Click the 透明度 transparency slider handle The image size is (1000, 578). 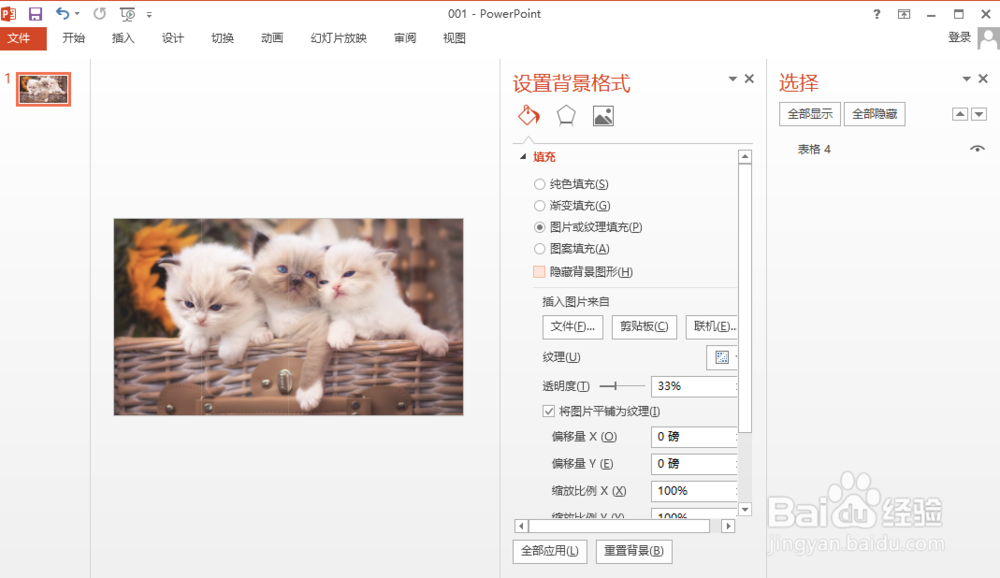[x=615, y=386]
